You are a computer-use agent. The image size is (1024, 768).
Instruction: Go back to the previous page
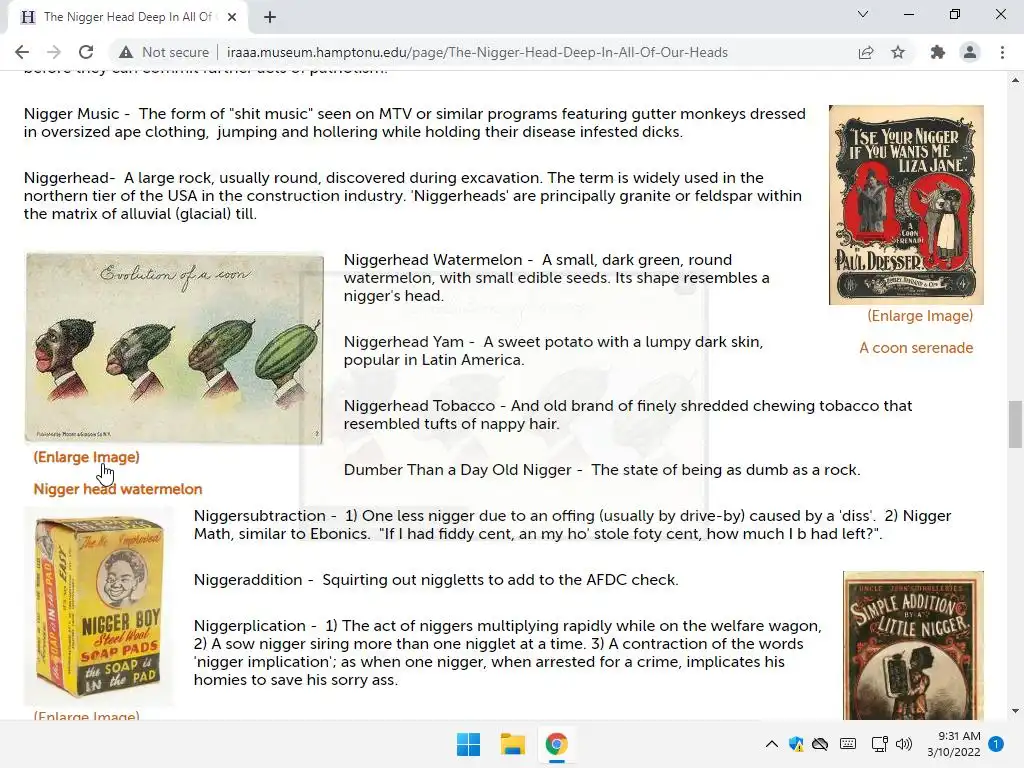(x=22, y=52)
